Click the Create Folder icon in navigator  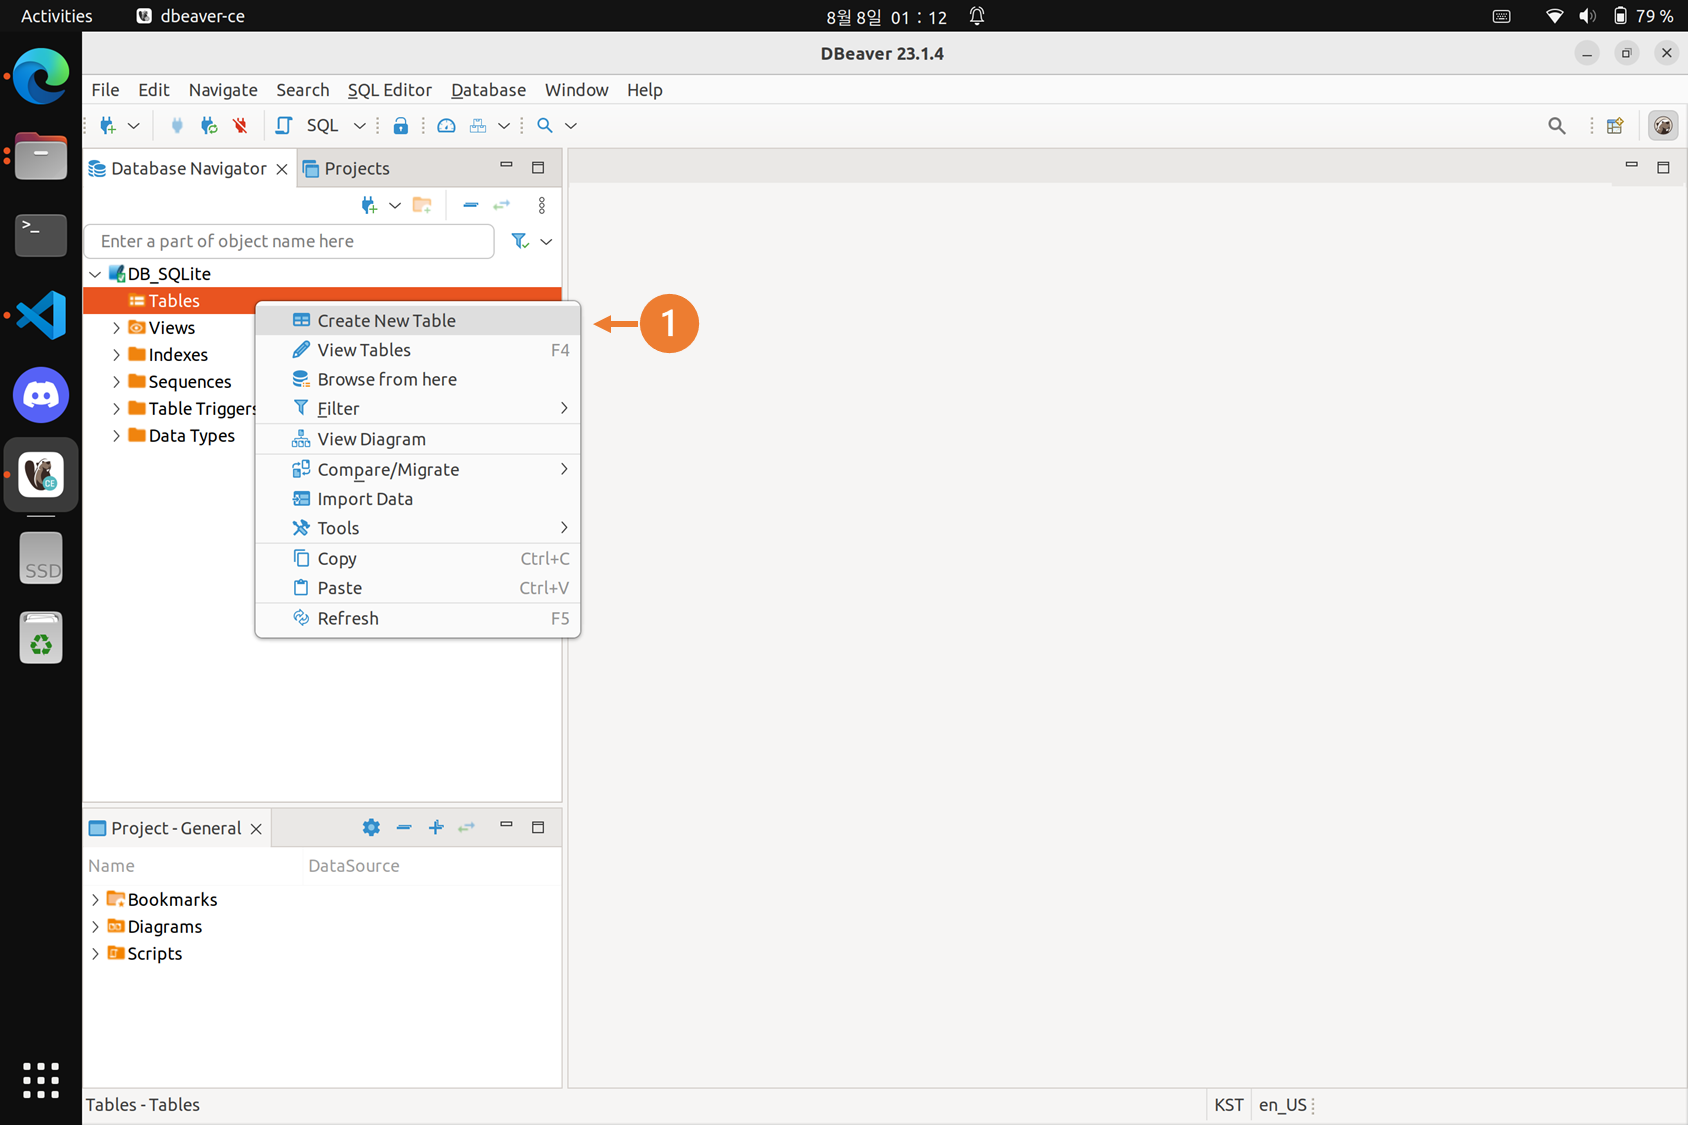tap(422, 205)
